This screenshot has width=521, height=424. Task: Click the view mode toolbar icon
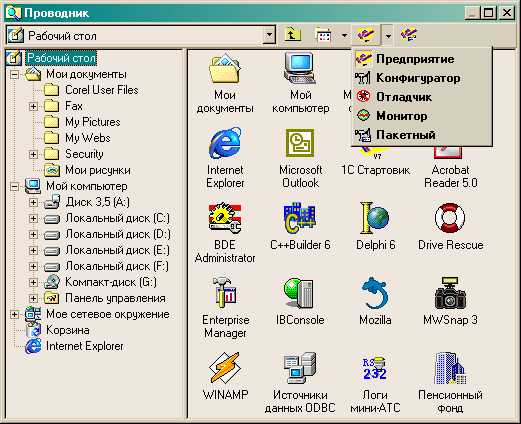pyautogui.click(x=323, y=35)
